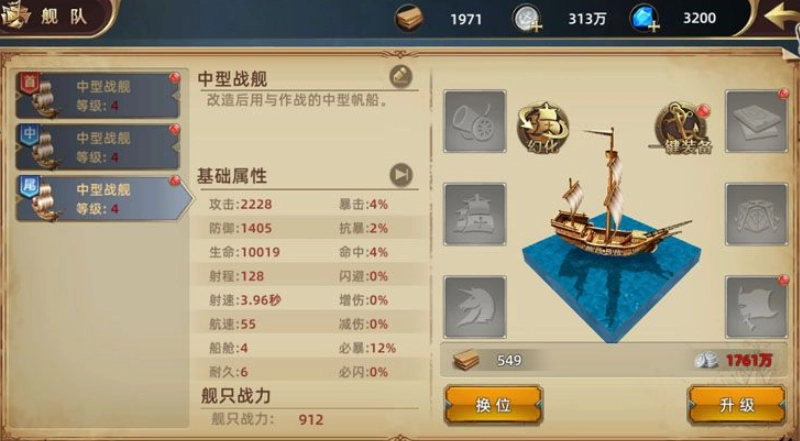The image size is (800, 441).
Task: Open the sail ship equipment slot
Action: (474, 214)
